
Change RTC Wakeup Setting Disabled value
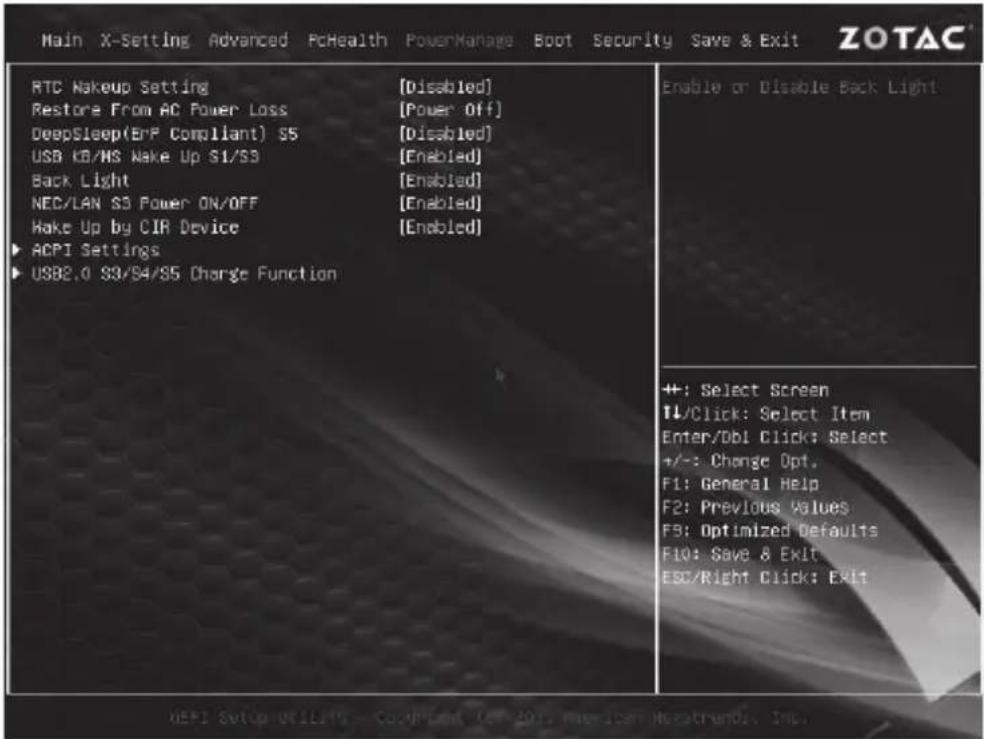(446, 87)
